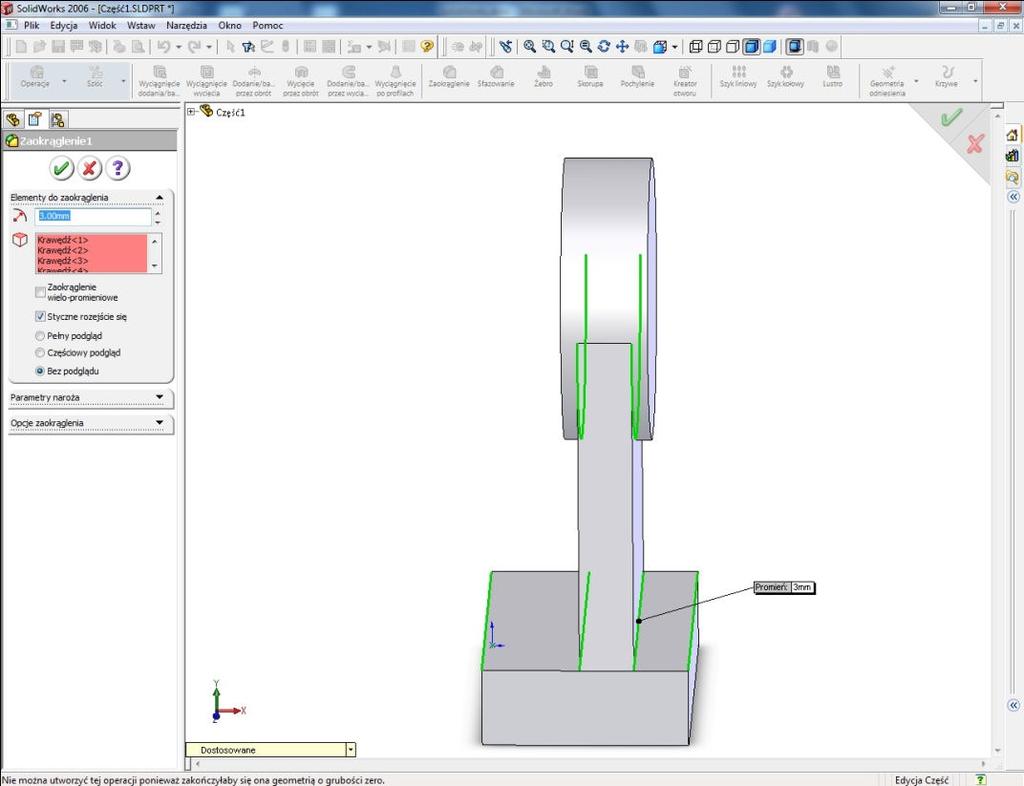Viewport: 1024px width, 786px height.
Task: Accept feature using the graphics corner checkmark
Action: (x=952, y=118)
